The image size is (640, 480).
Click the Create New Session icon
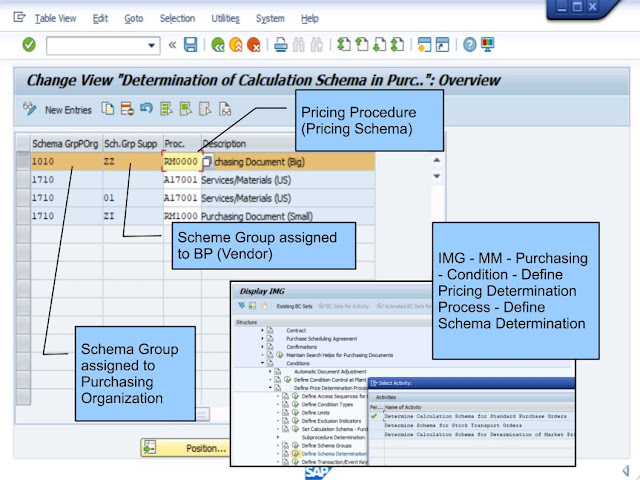pos(424,44)
